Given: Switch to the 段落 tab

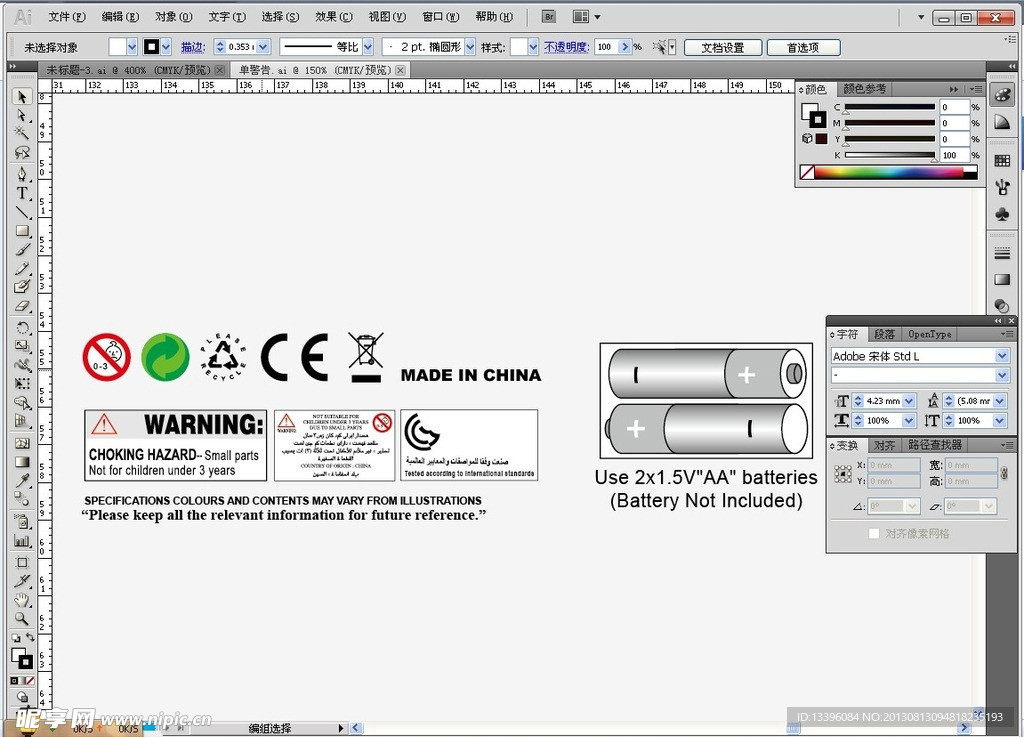Looking at the screenshot, I should (884, 334).
